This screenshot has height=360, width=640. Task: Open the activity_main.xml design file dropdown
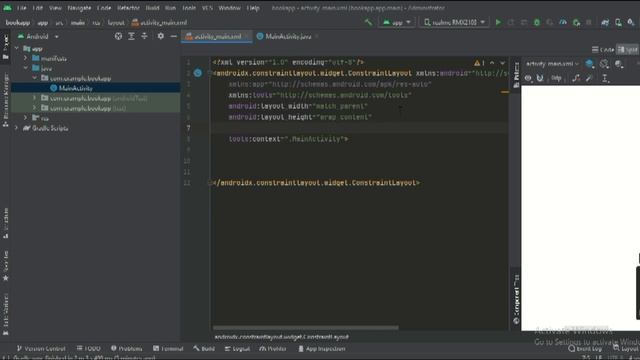tap(552, 64)
